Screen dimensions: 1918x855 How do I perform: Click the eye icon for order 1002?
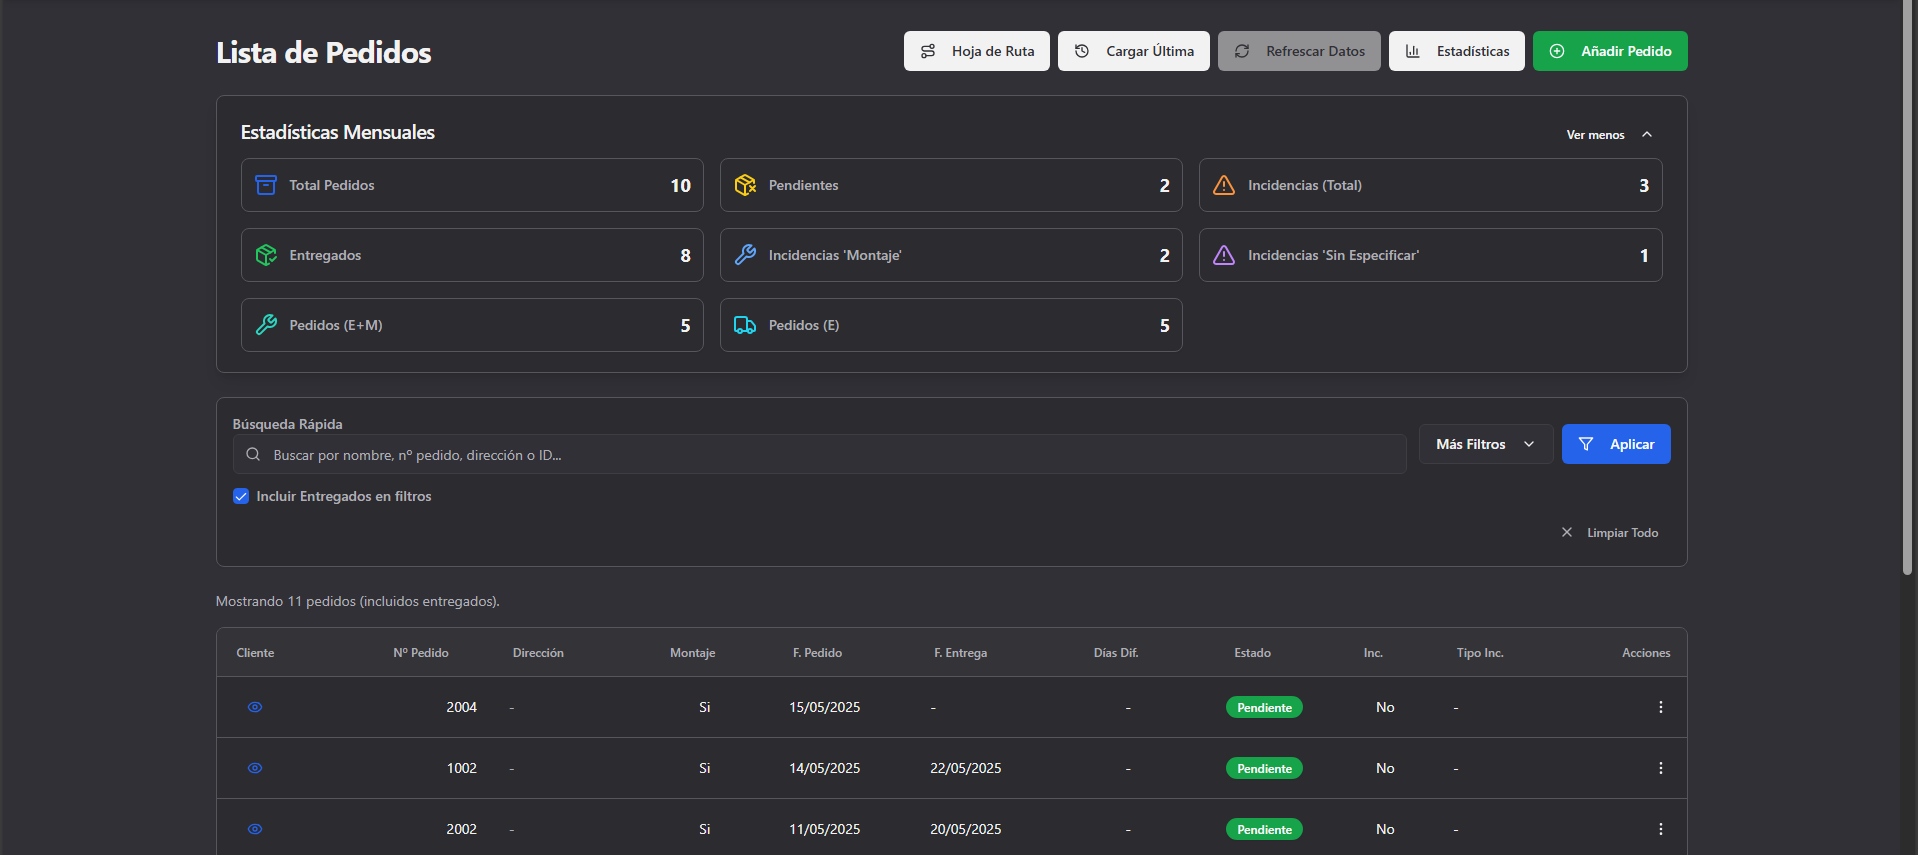tap(255, 768)
